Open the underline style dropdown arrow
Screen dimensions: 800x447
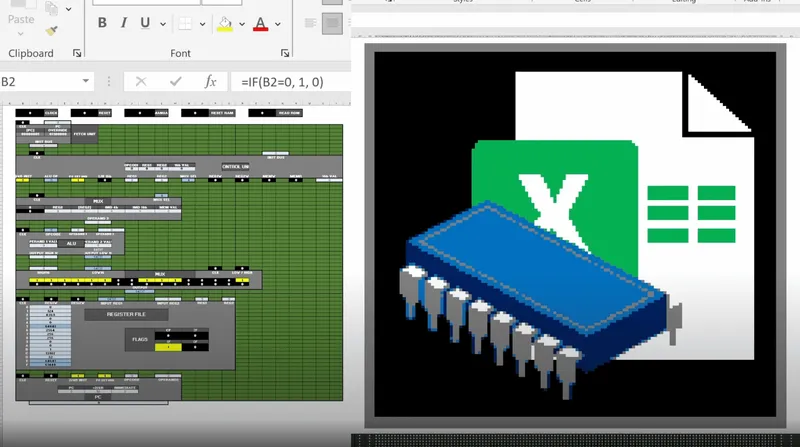[163, 23]
